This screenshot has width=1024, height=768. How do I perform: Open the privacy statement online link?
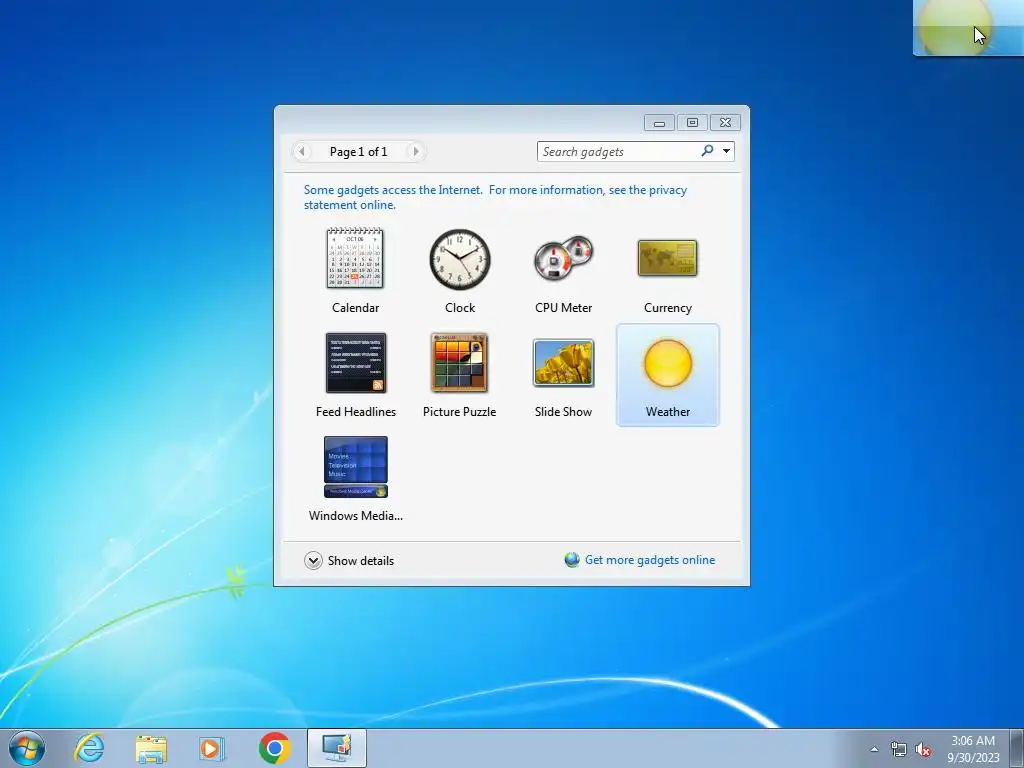(495, 197)
